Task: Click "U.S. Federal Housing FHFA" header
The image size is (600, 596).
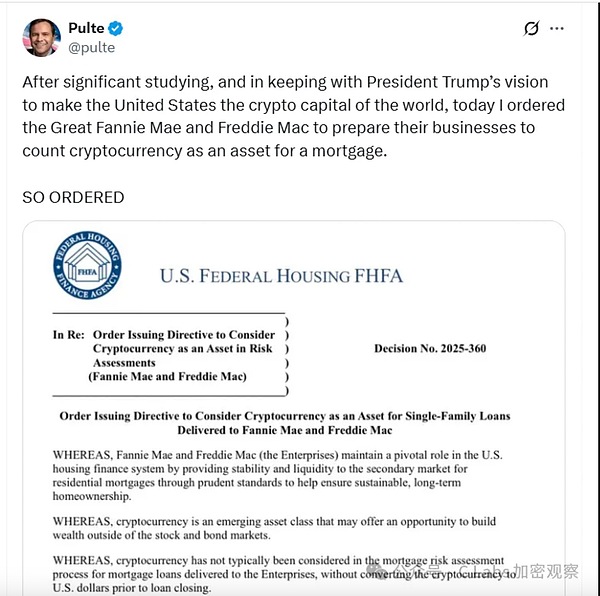Action: [x=283, y=276]
